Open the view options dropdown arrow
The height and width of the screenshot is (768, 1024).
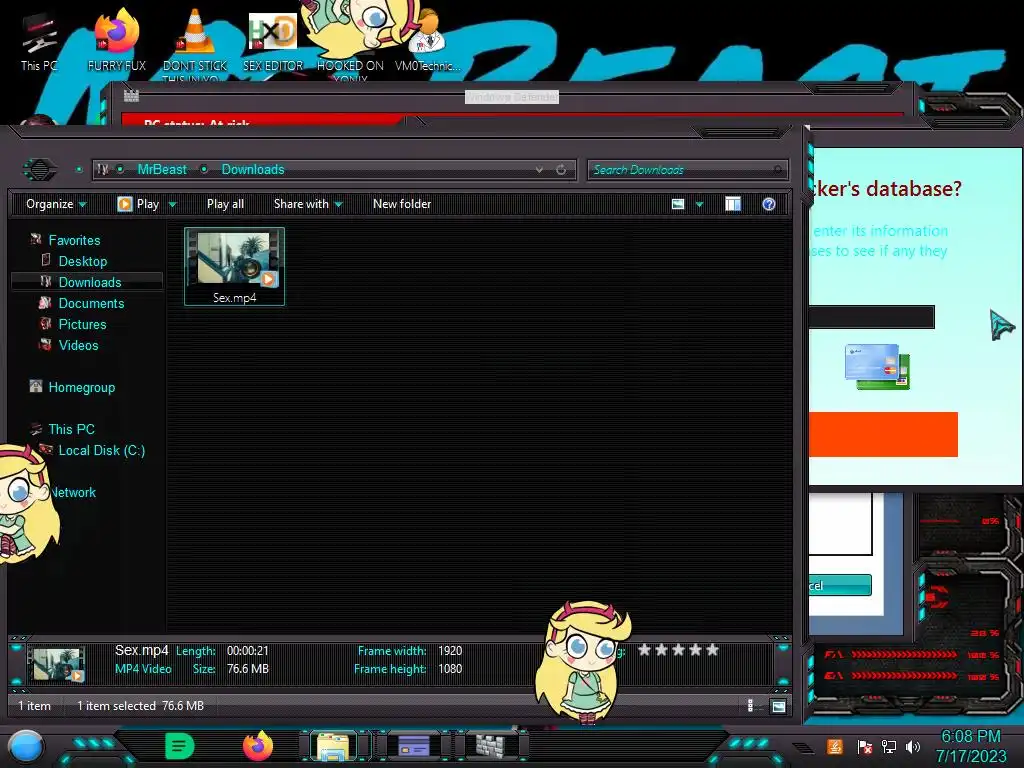[699, 204]
